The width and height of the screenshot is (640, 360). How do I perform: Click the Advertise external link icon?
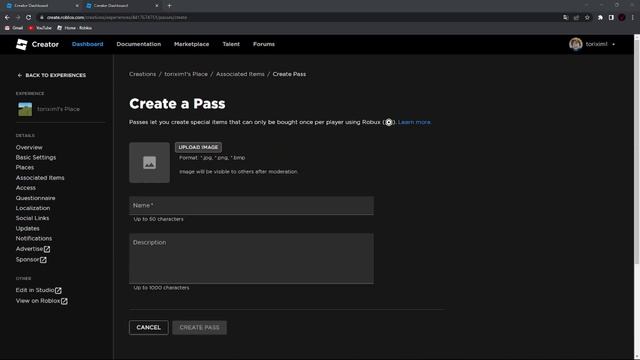point(47,249)
